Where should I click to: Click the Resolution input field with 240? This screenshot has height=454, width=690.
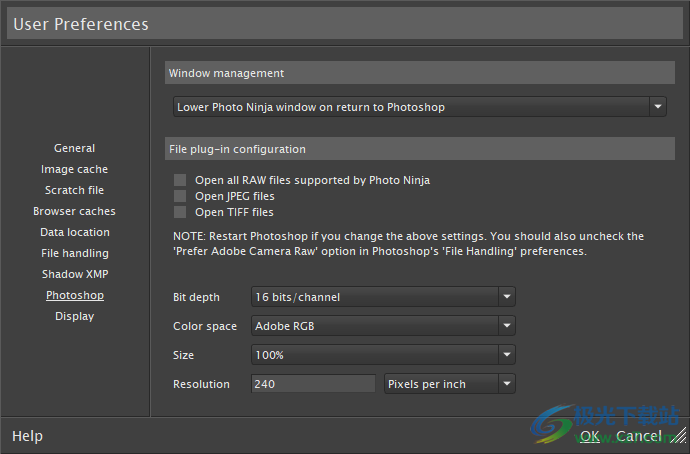click(x=313, y=384)
